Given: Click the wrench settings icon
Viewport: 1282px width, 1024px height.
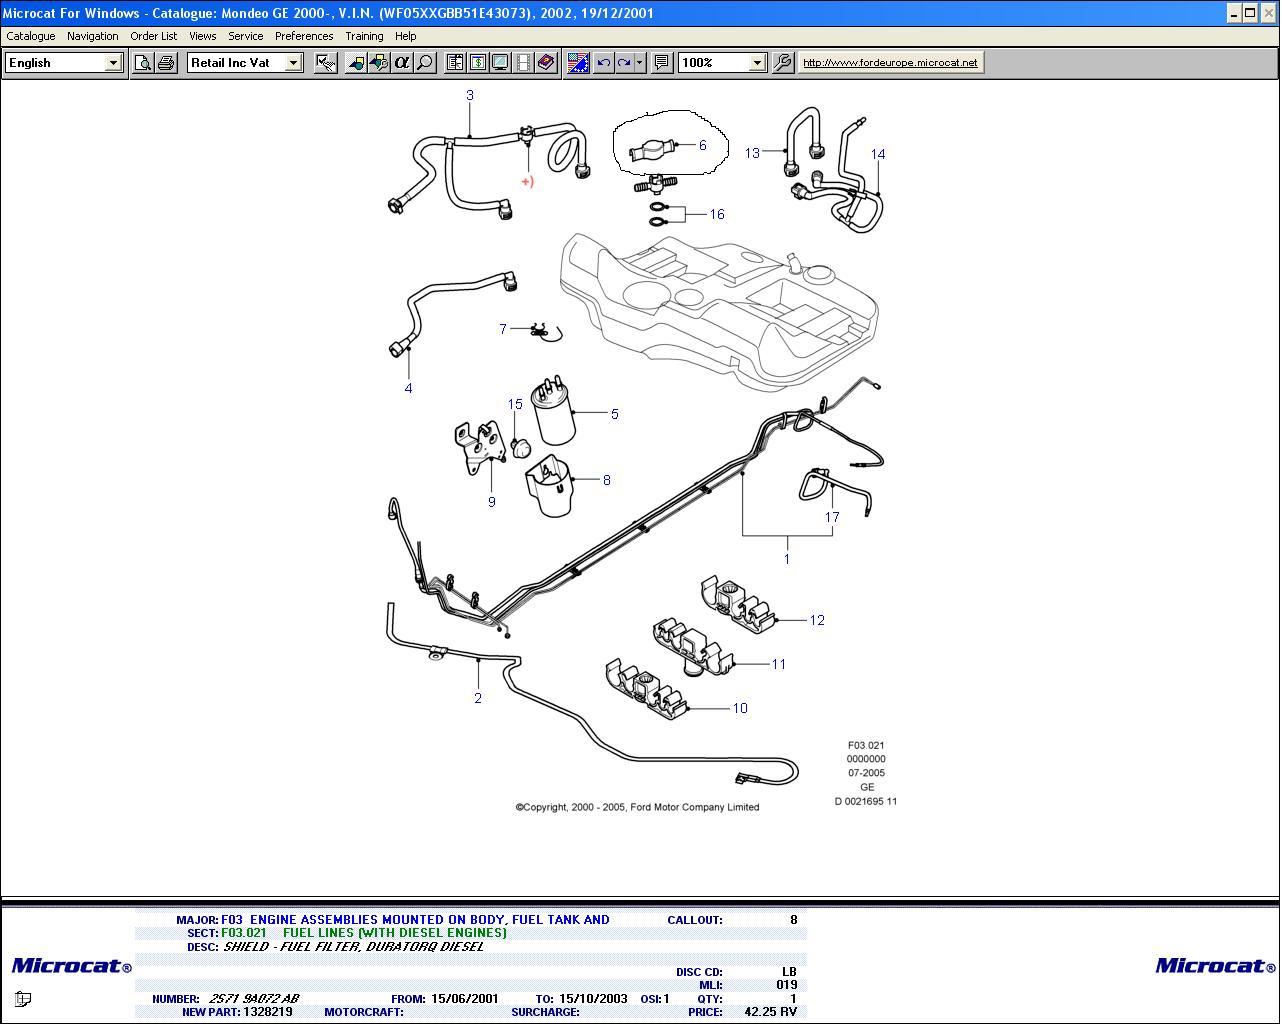Looking at the screenshot, I should [783, 63].
